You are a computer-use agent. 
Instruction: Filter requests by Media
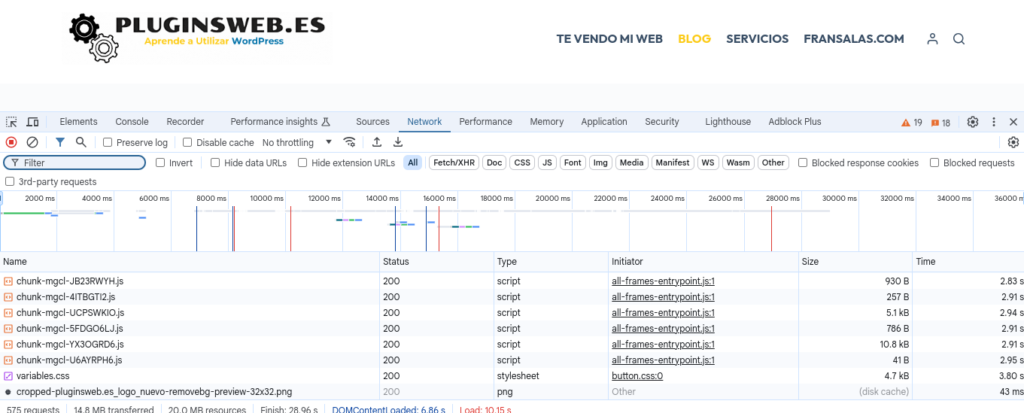(631, 163)
